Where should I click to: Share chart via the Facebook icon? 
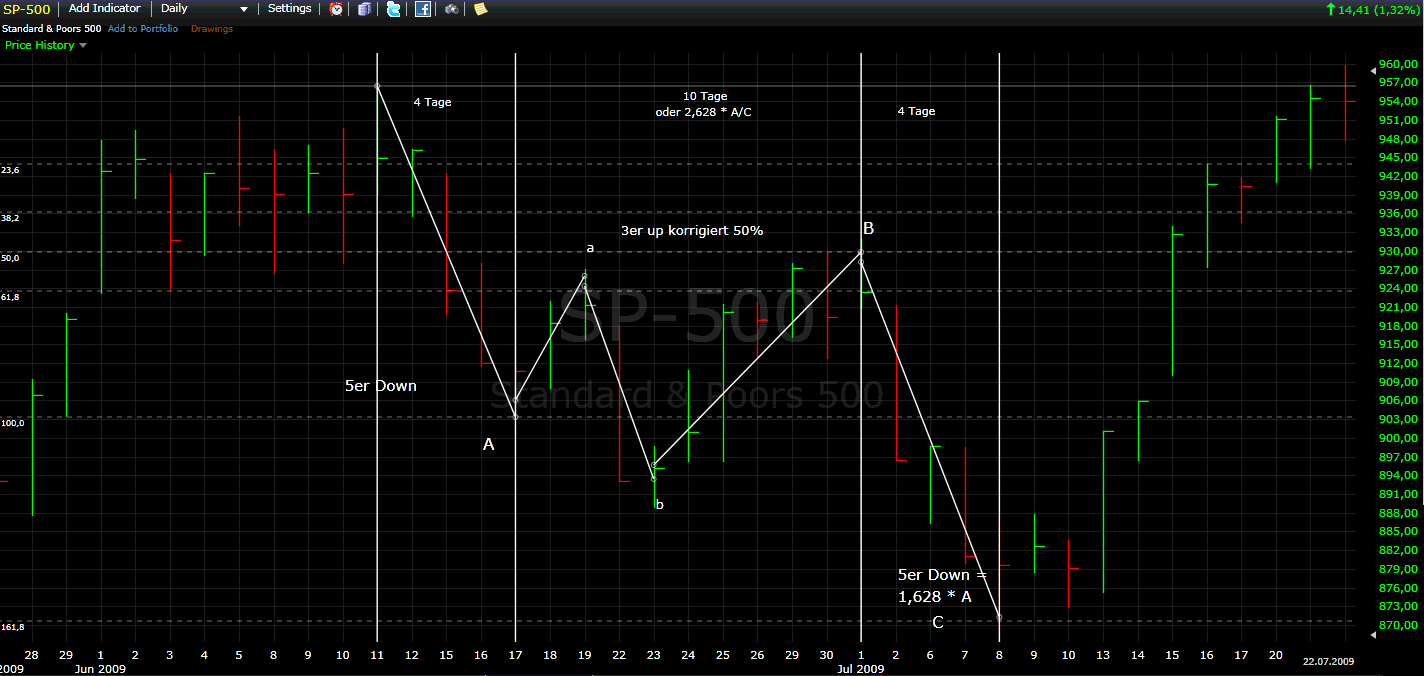[423, 9]
